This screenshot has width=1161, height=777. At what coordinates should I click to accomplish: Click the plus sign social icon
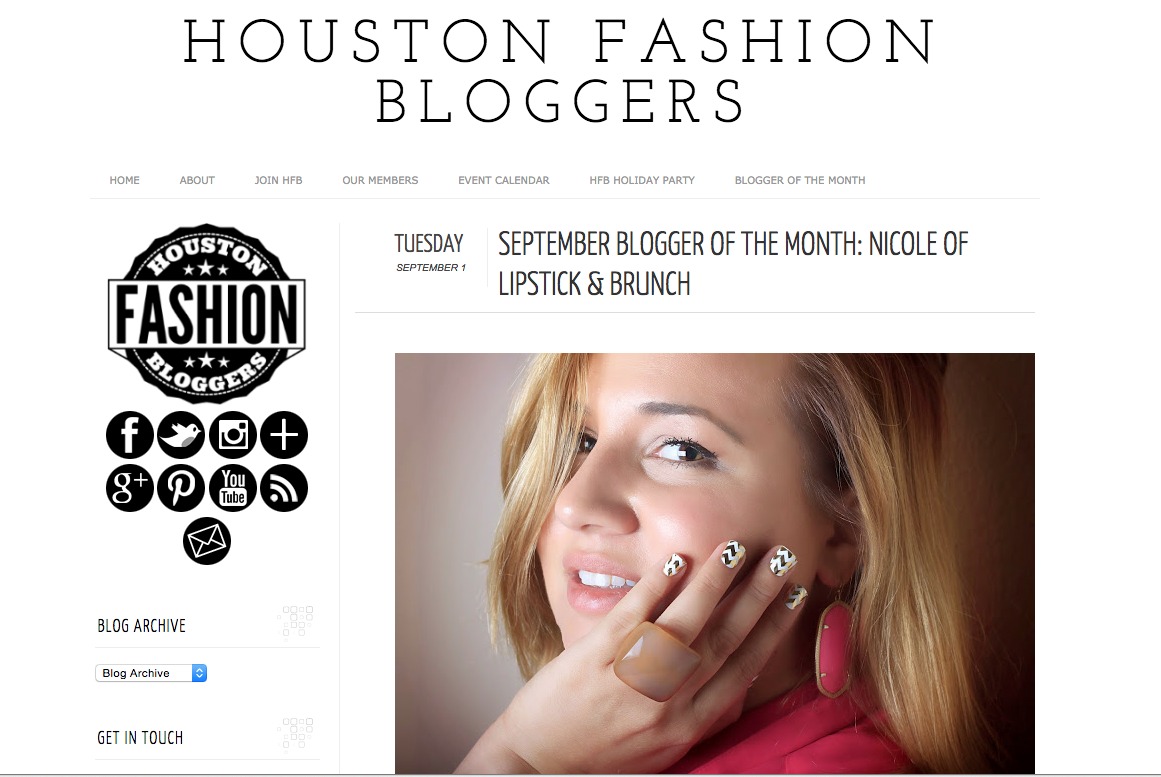pyautogui.click(x=284, y=435)
